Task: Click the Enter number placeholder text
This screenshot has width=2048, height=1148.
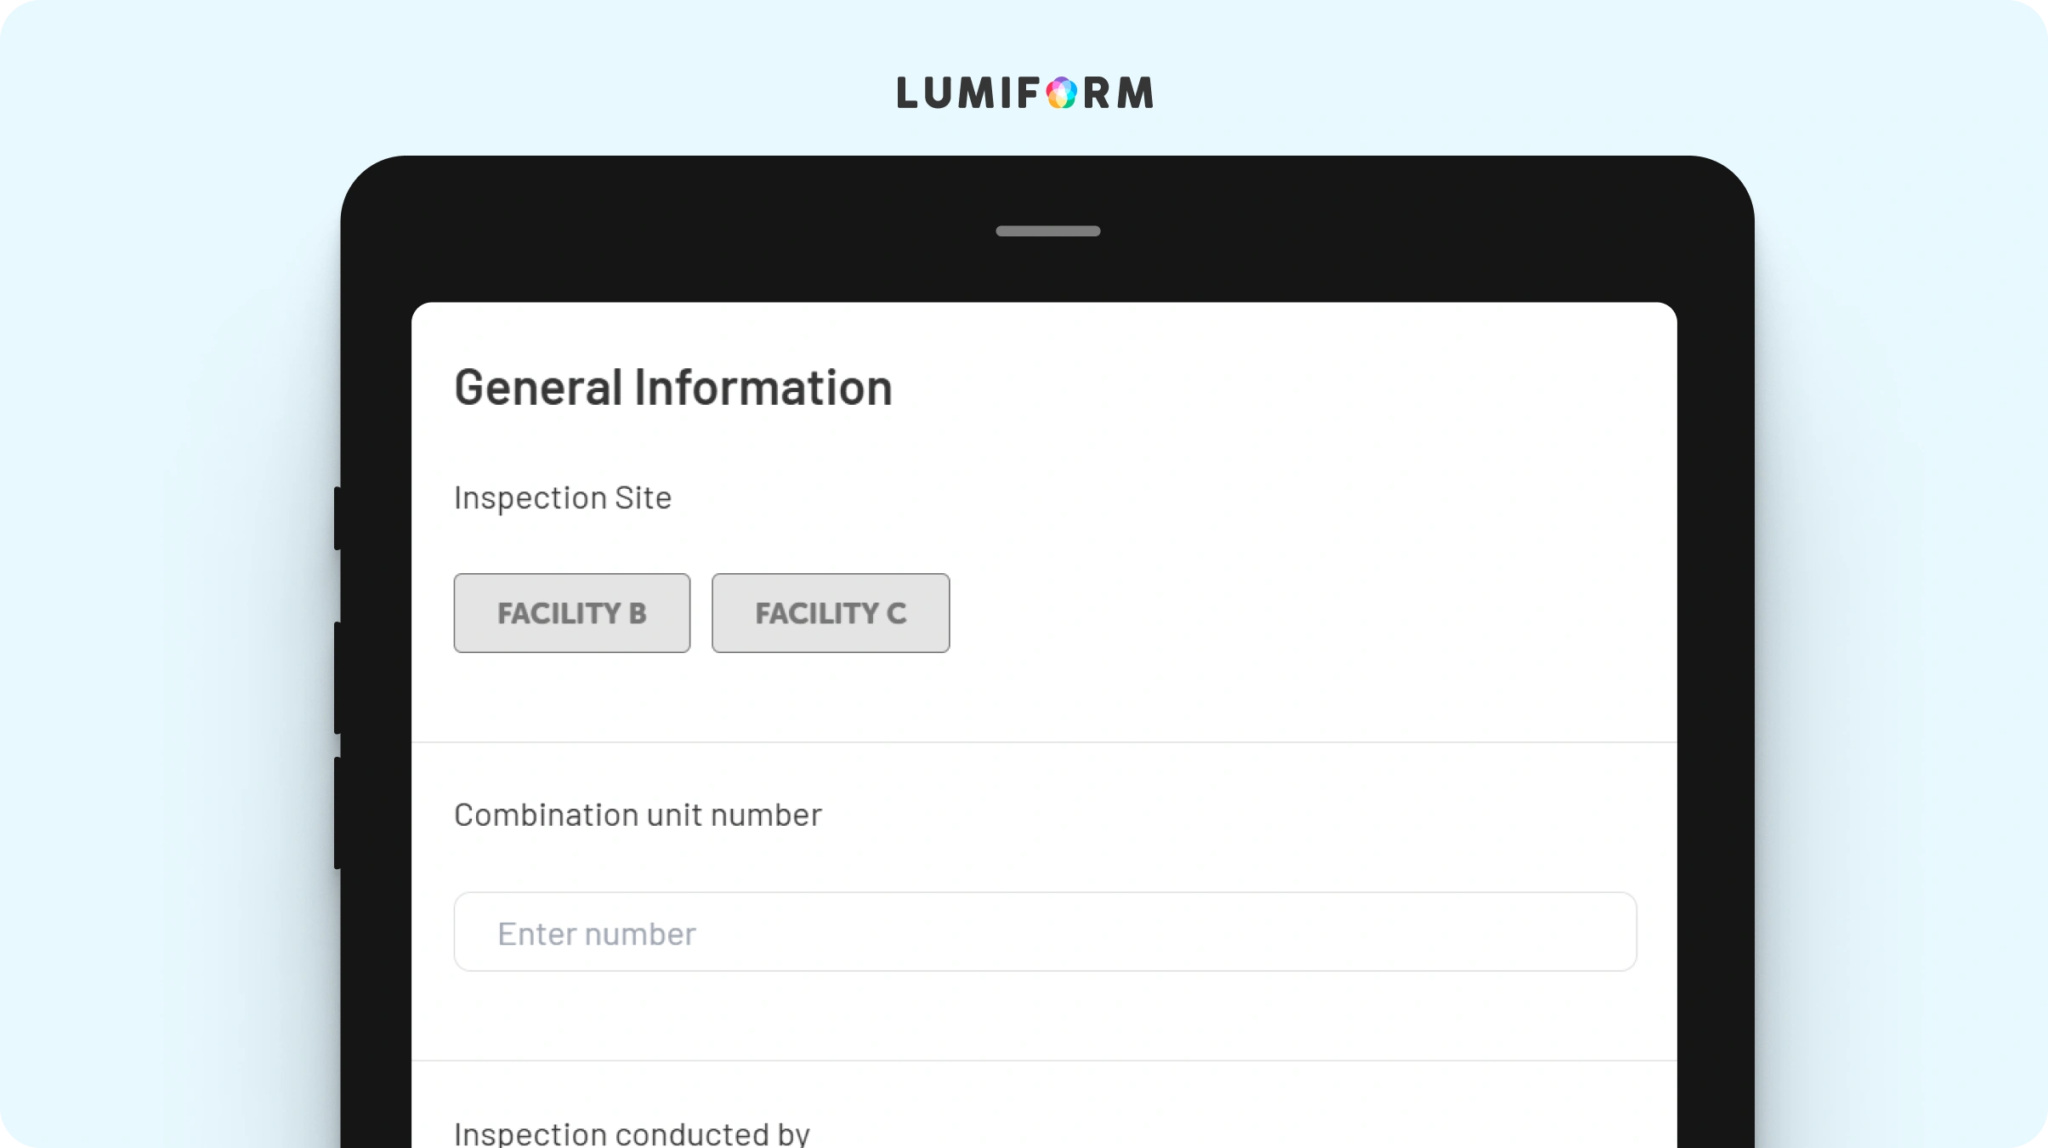Action: [x=597, y=934]
